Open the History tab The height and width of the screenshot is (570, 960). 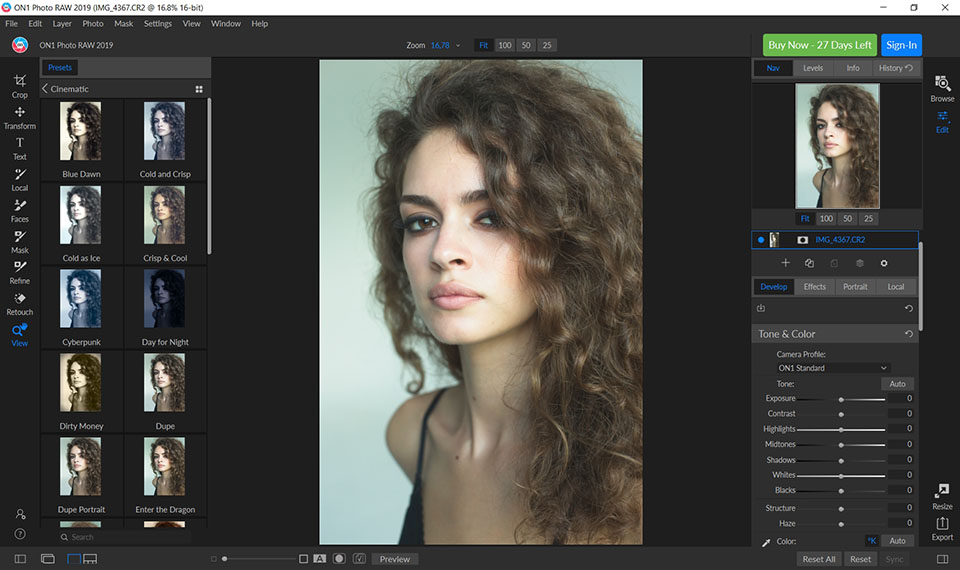pyautogui.click(x=896, y=68)
